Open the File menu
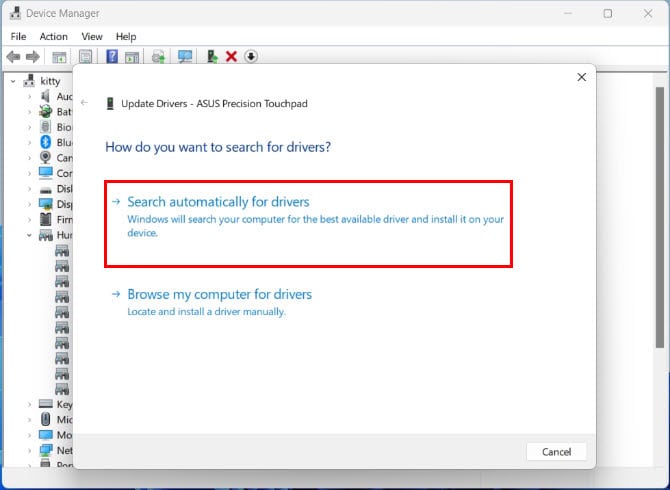This screenshot has width=670, height=490. [x=18, y=37]
